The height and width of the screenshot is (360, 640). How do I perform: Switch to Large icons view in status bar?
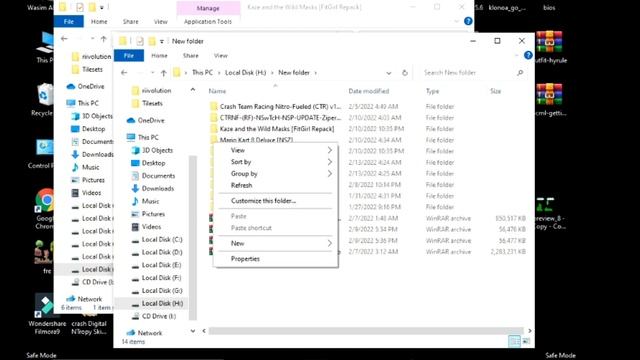527,341
